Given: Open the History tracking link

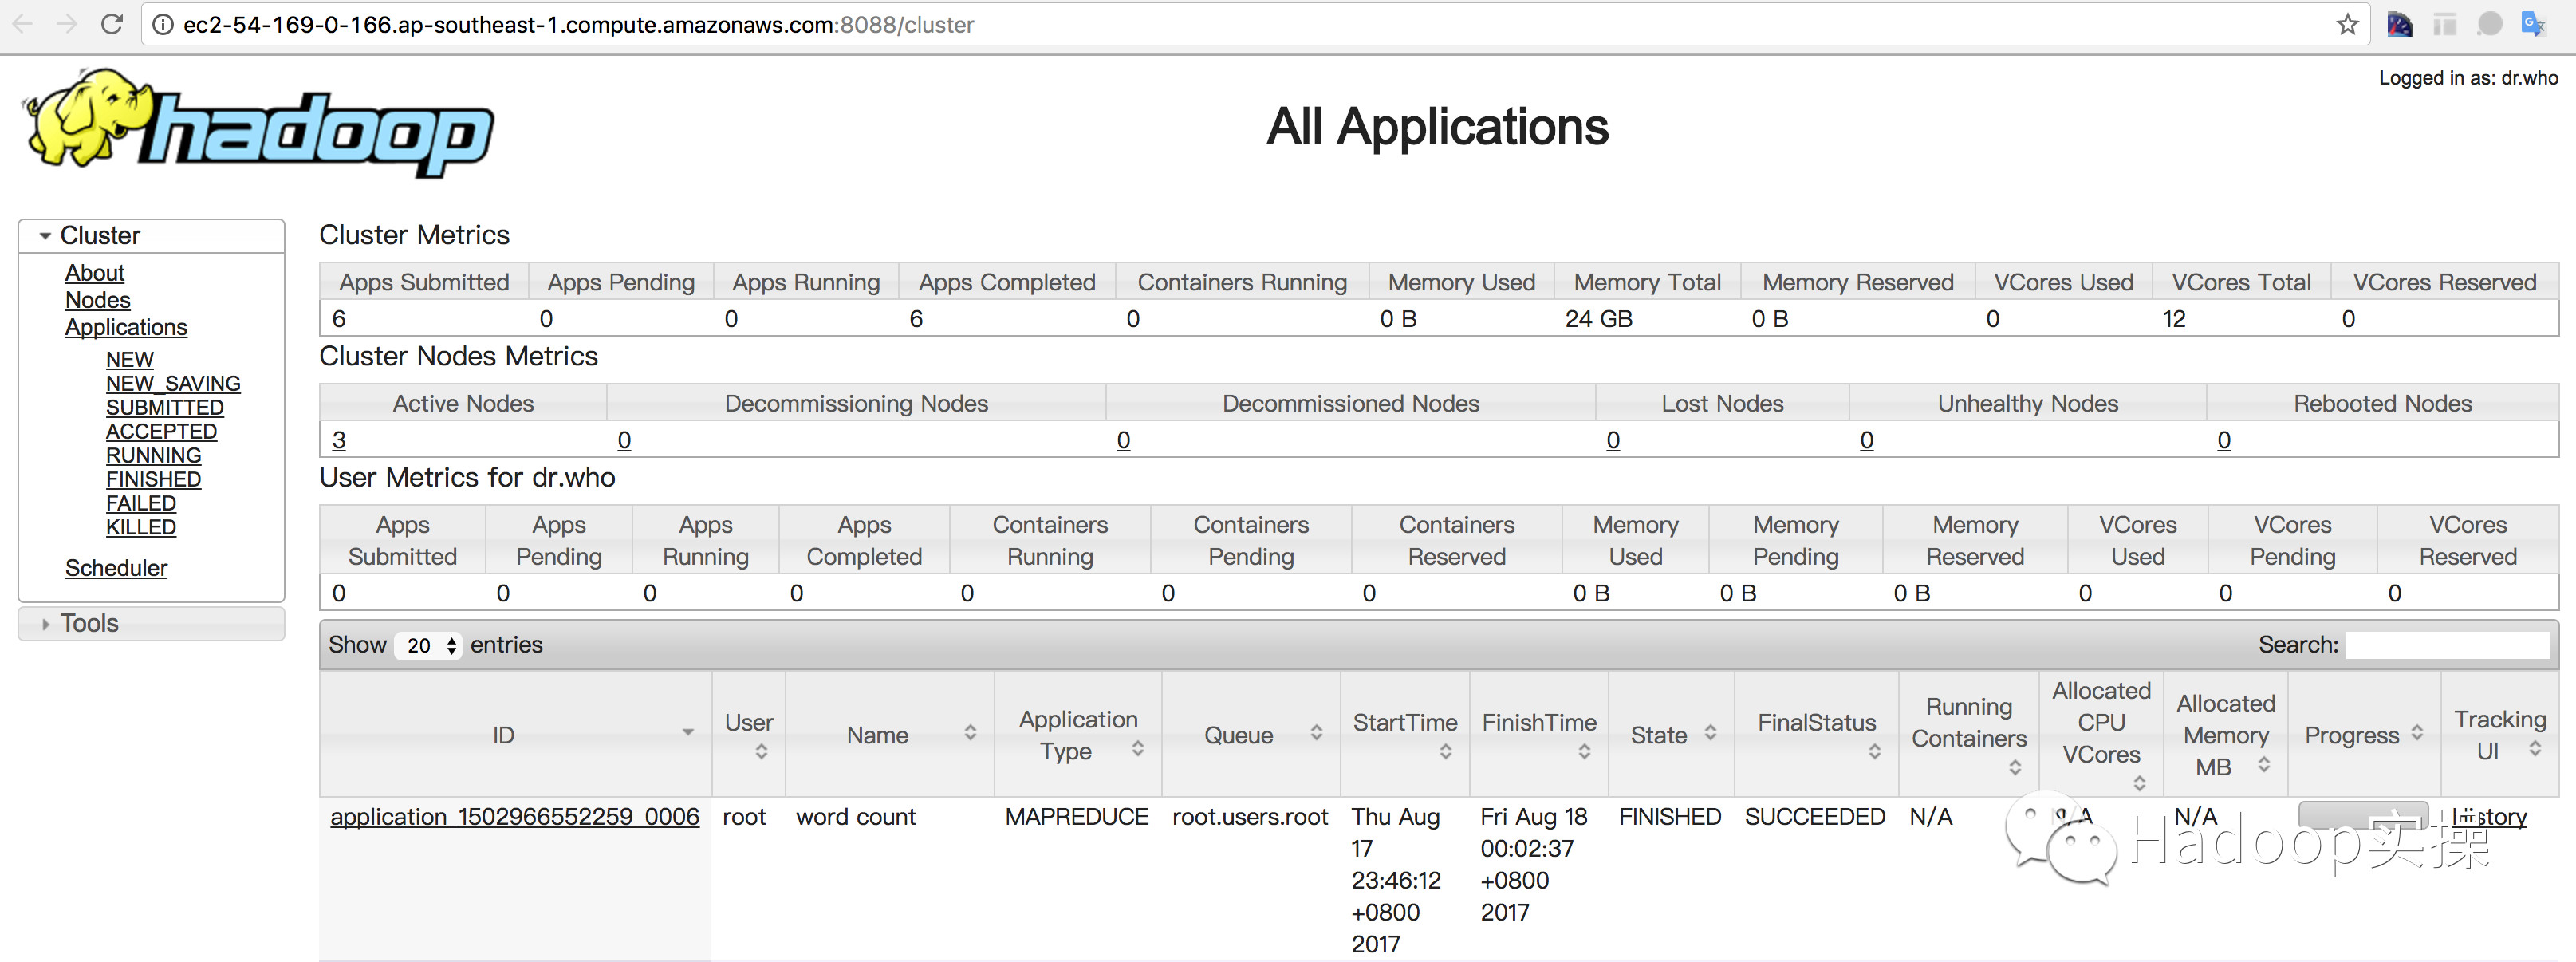Looking at the screenshot, I should [x=2489, y=817].
